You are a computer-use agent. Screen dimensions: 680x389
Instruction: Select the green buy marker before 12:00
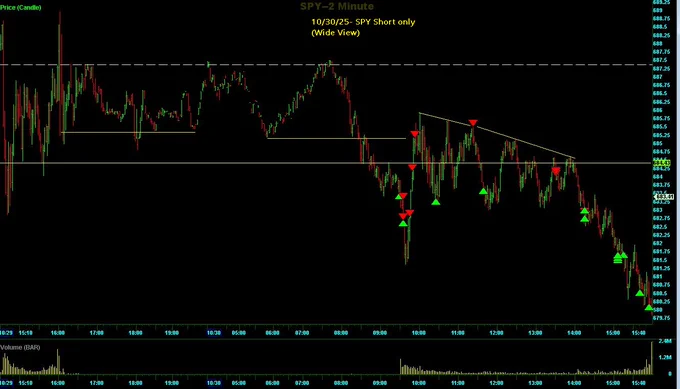tap(483, 191)
